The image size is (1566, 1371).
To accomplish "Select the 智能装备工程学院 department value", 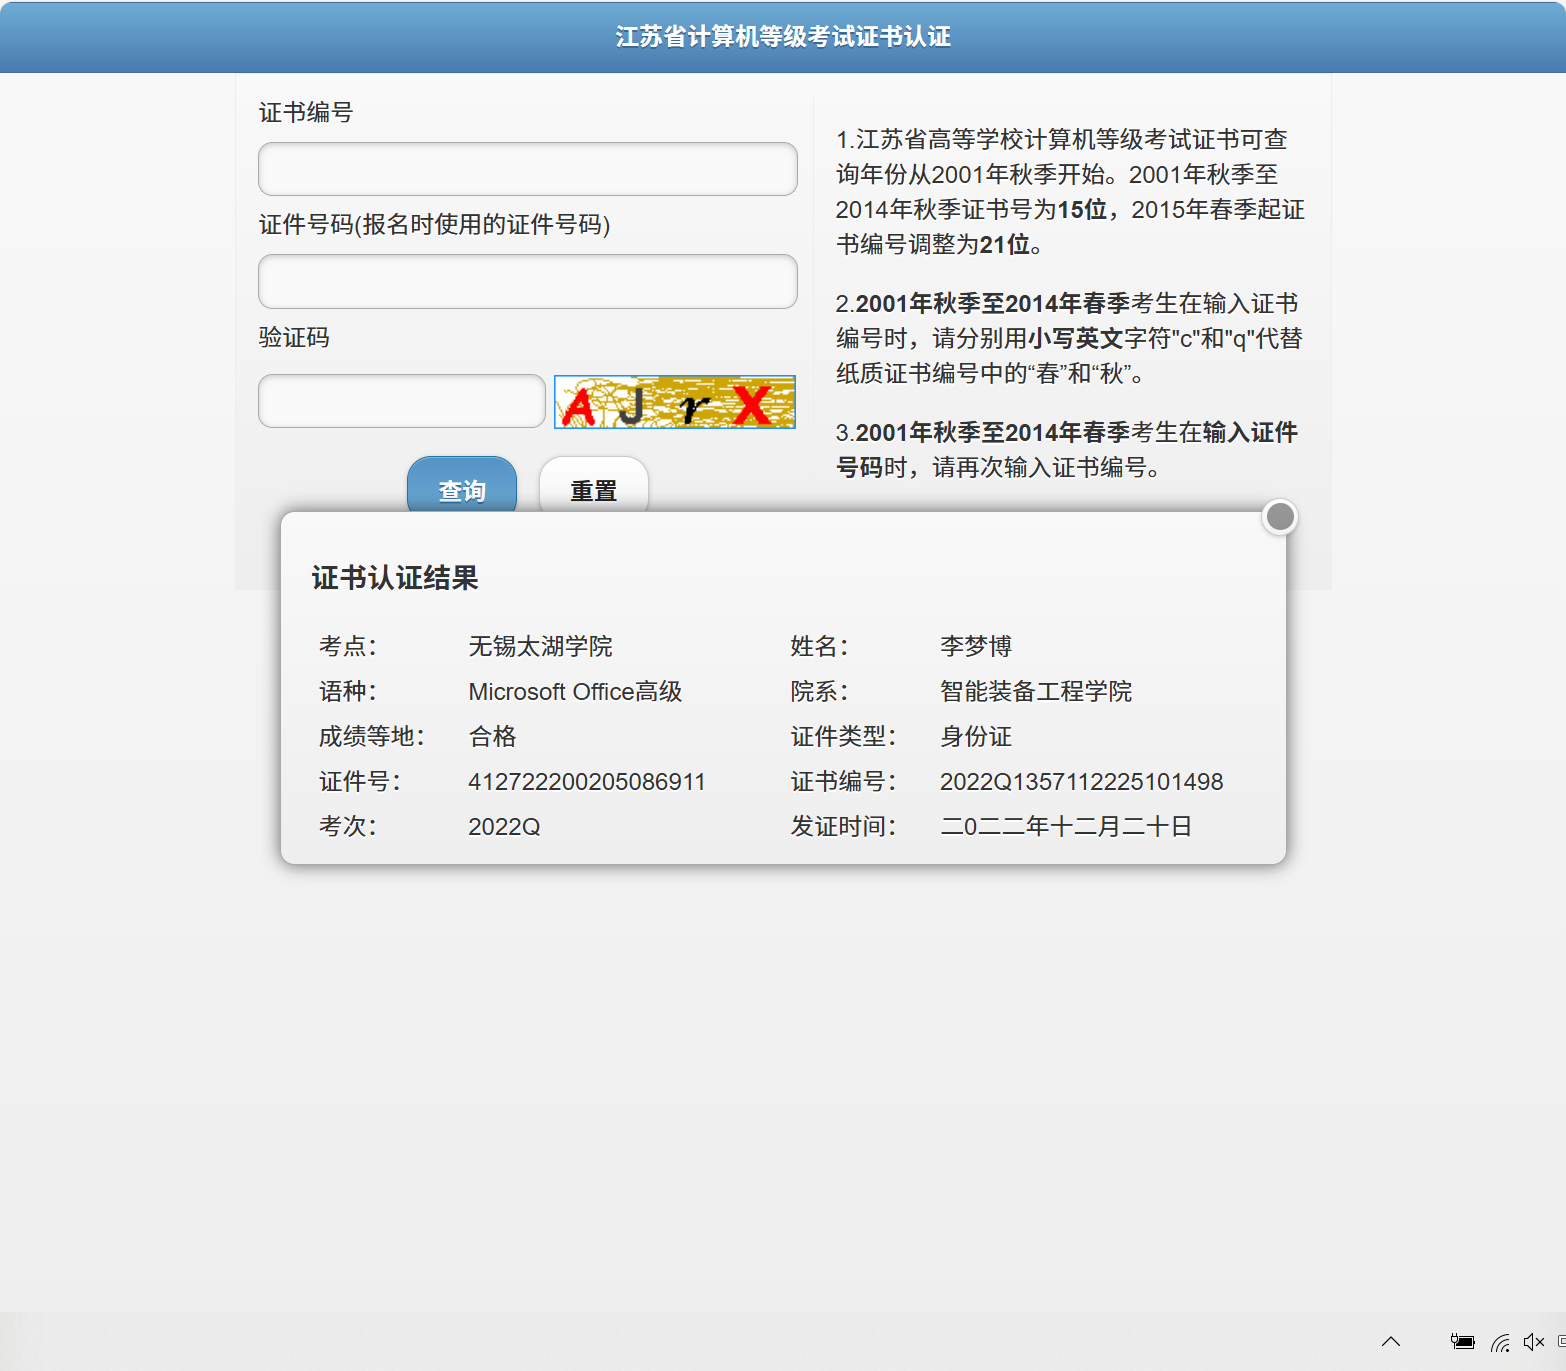I will [x=1036, y=691].
